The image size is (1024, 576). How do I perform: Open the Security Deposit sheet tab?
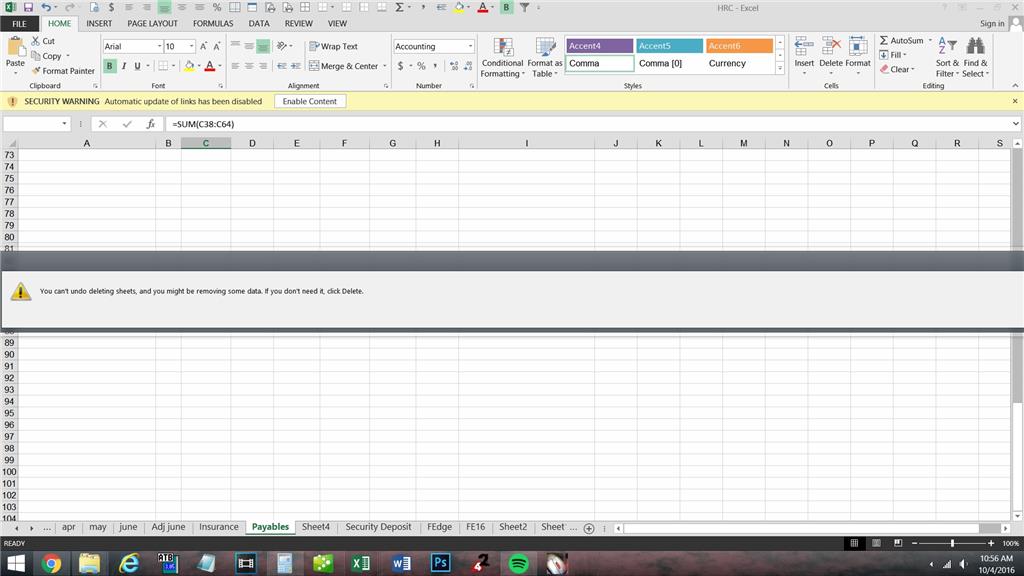click(x=378, y=527)
